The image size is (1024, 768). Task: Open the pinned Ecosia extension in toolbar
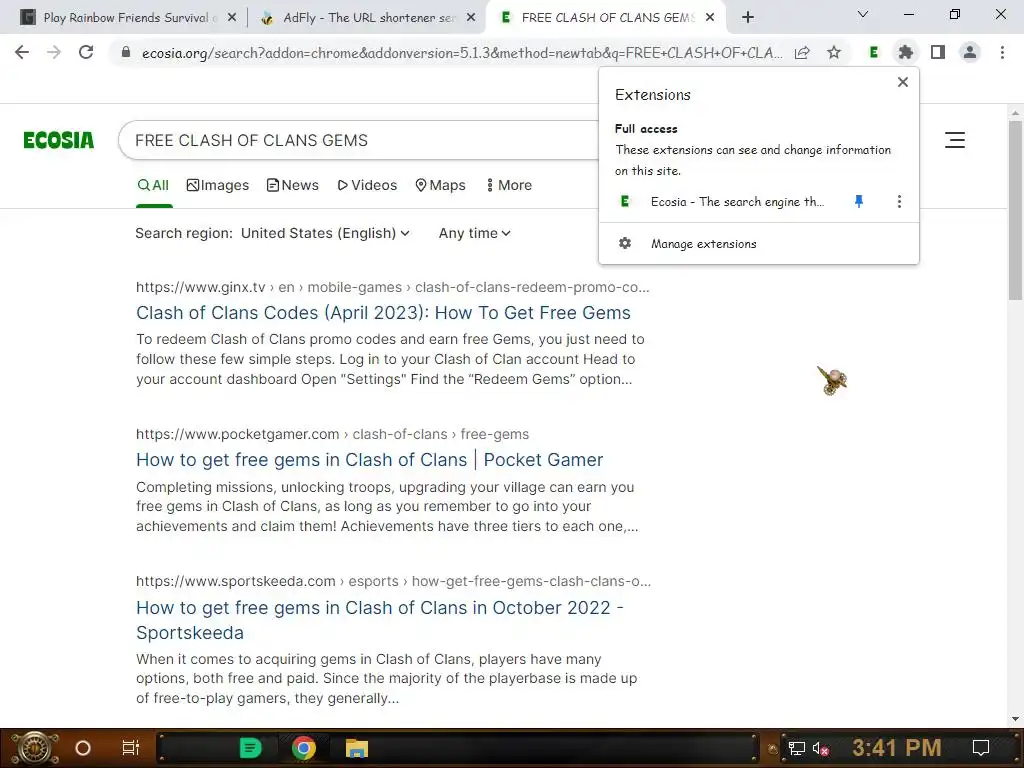873,52
